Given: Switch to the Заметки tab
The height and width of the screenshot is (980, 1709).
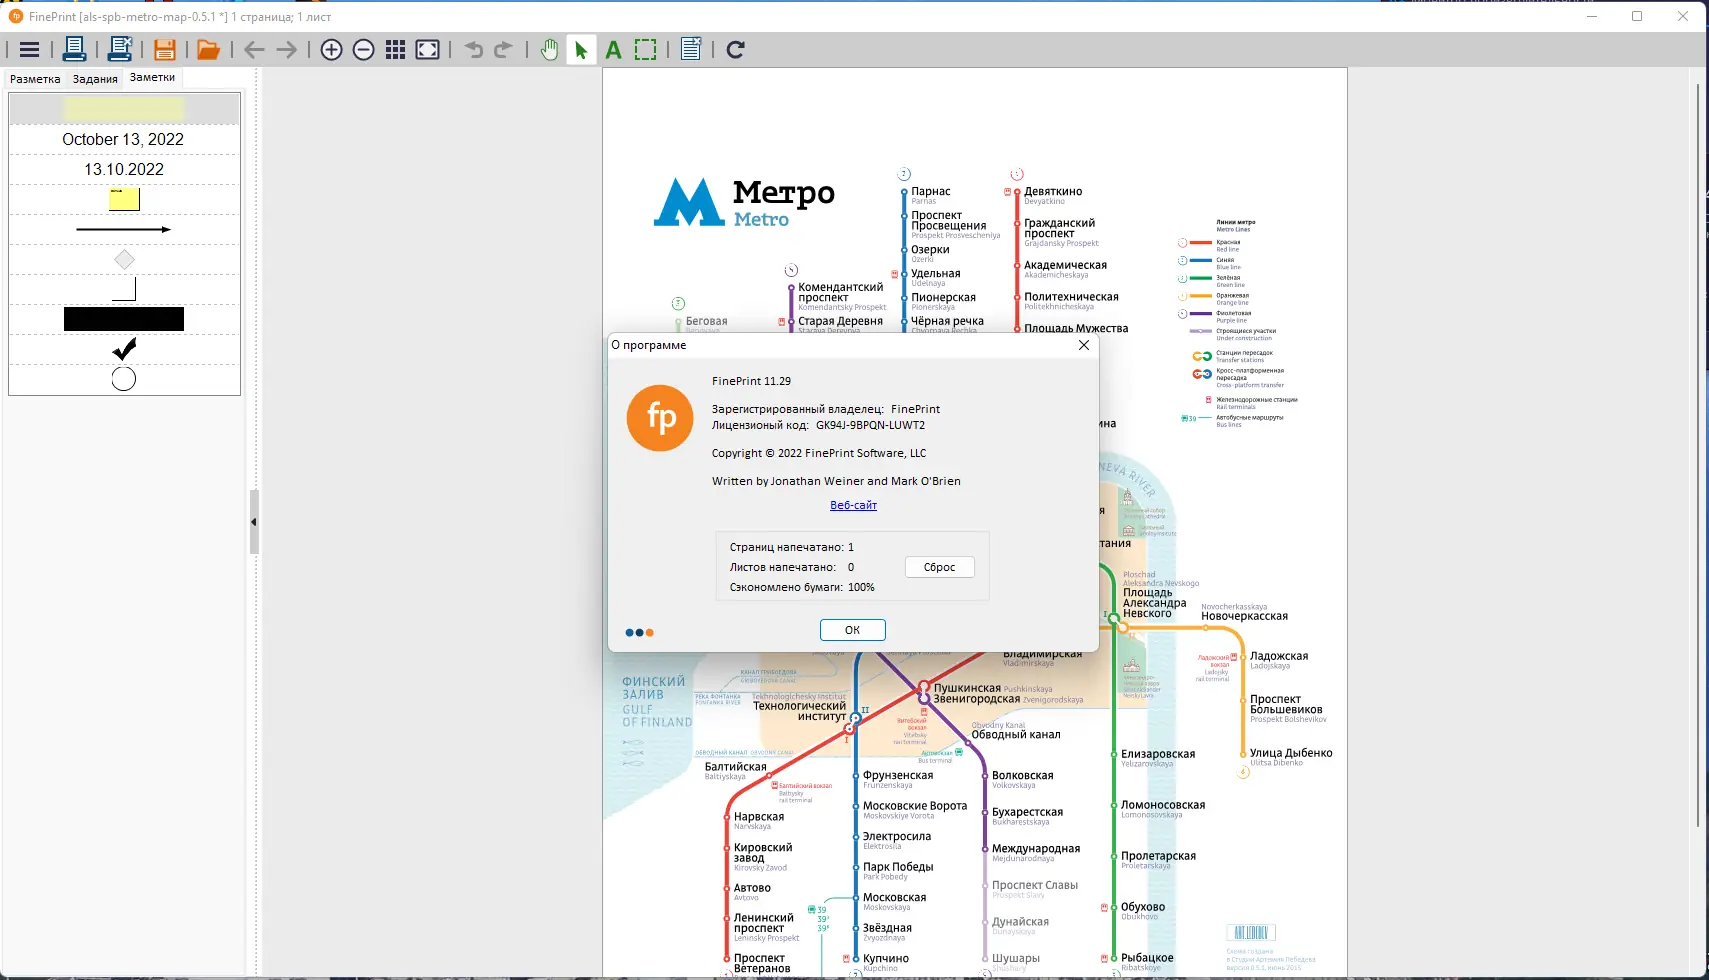Looking at the screenshot, I should click(x=152, y=77).
